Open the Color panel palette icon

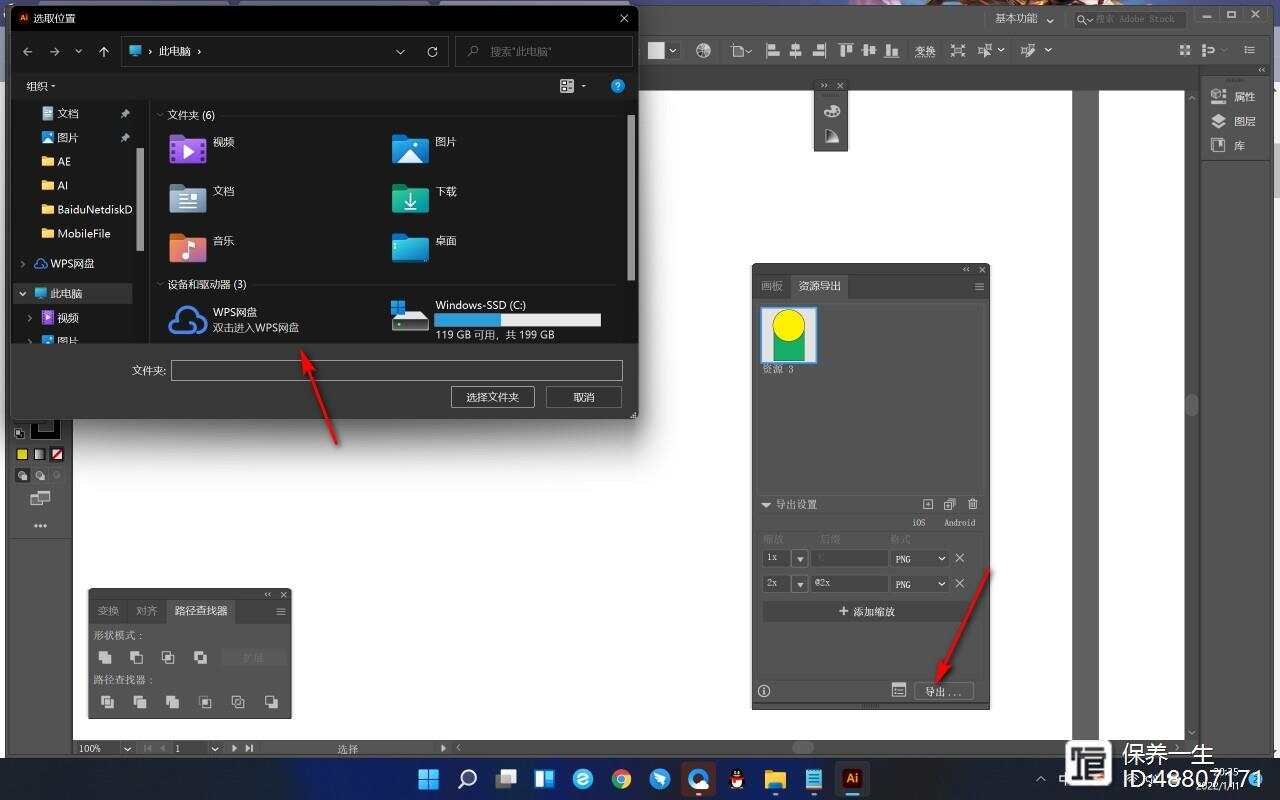click(x=832, y=111)
